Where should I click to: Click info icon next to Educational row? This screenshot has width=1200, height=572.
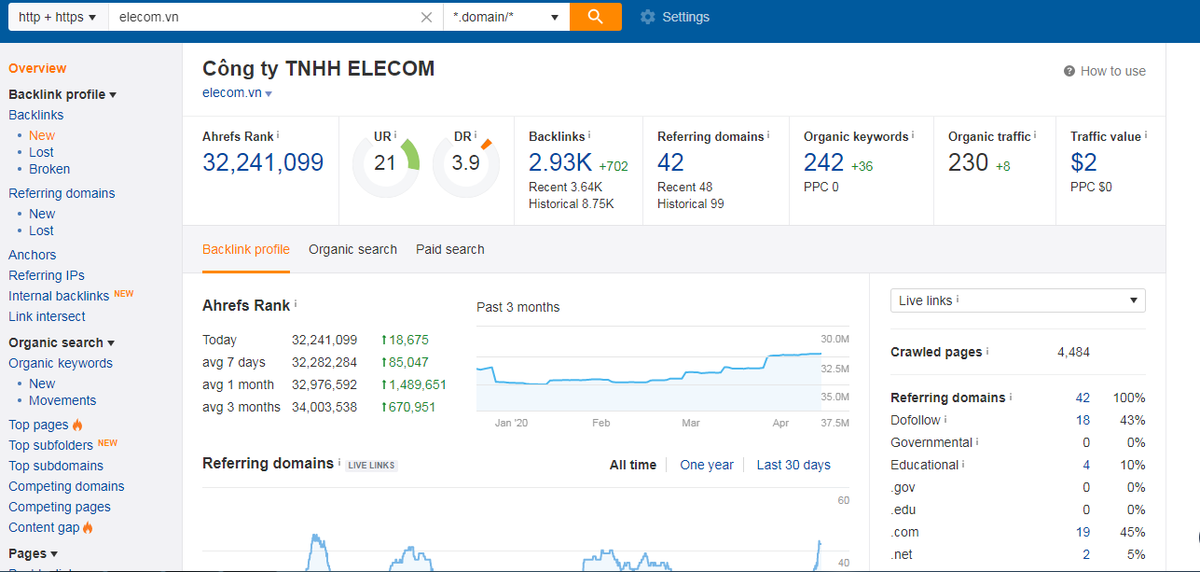(964, 464)
